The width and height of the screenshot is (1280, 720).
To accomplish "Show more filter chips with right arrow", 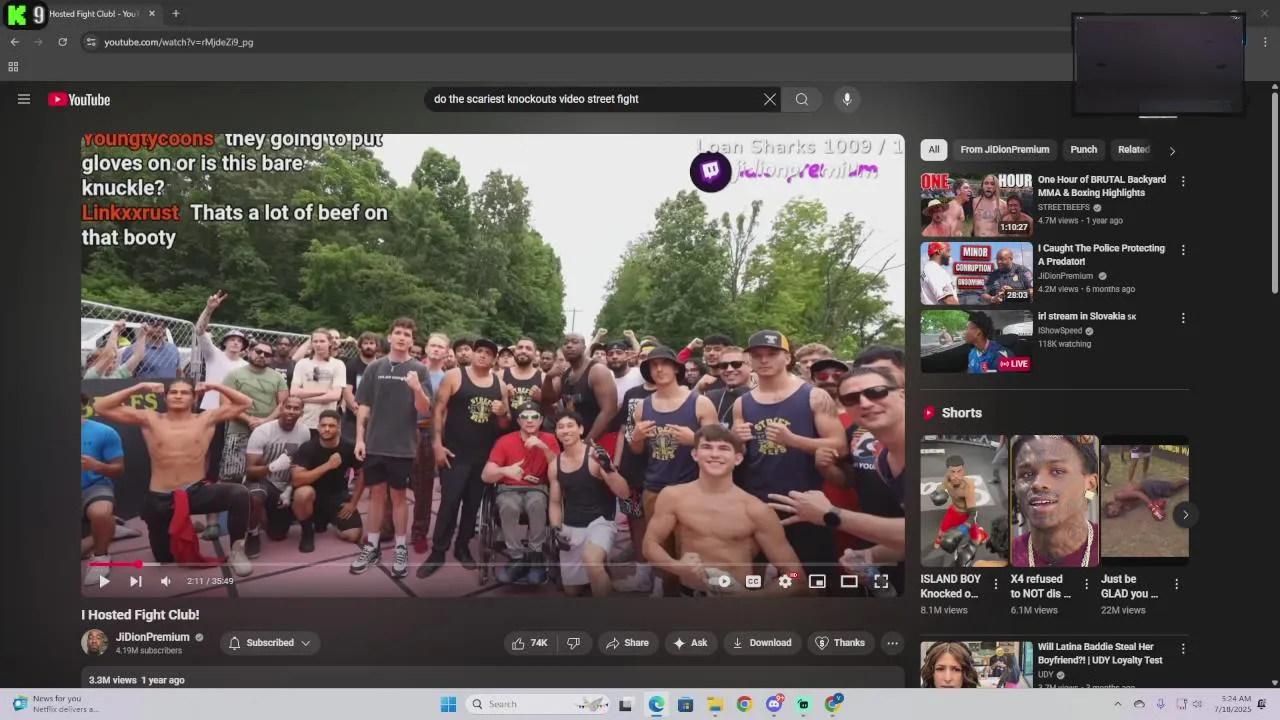I will (x=1172, y=151).
